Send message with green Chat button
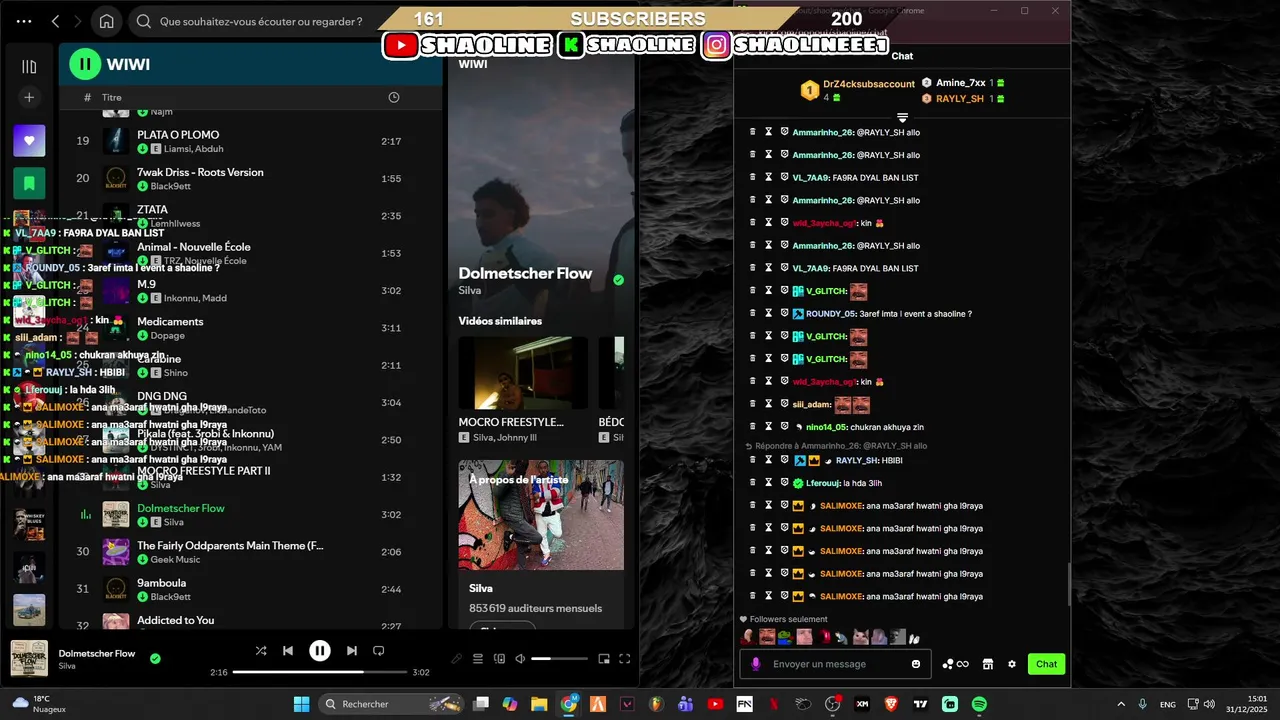The image size is (1280, 720). tap(1046, 664)
